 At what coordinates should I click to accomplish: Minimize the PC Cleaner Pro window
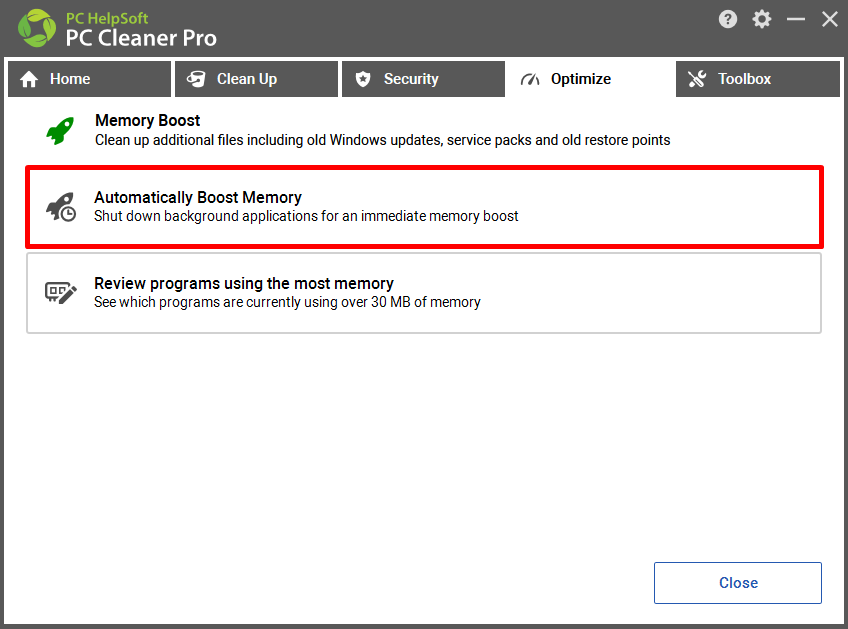point(796,19)
